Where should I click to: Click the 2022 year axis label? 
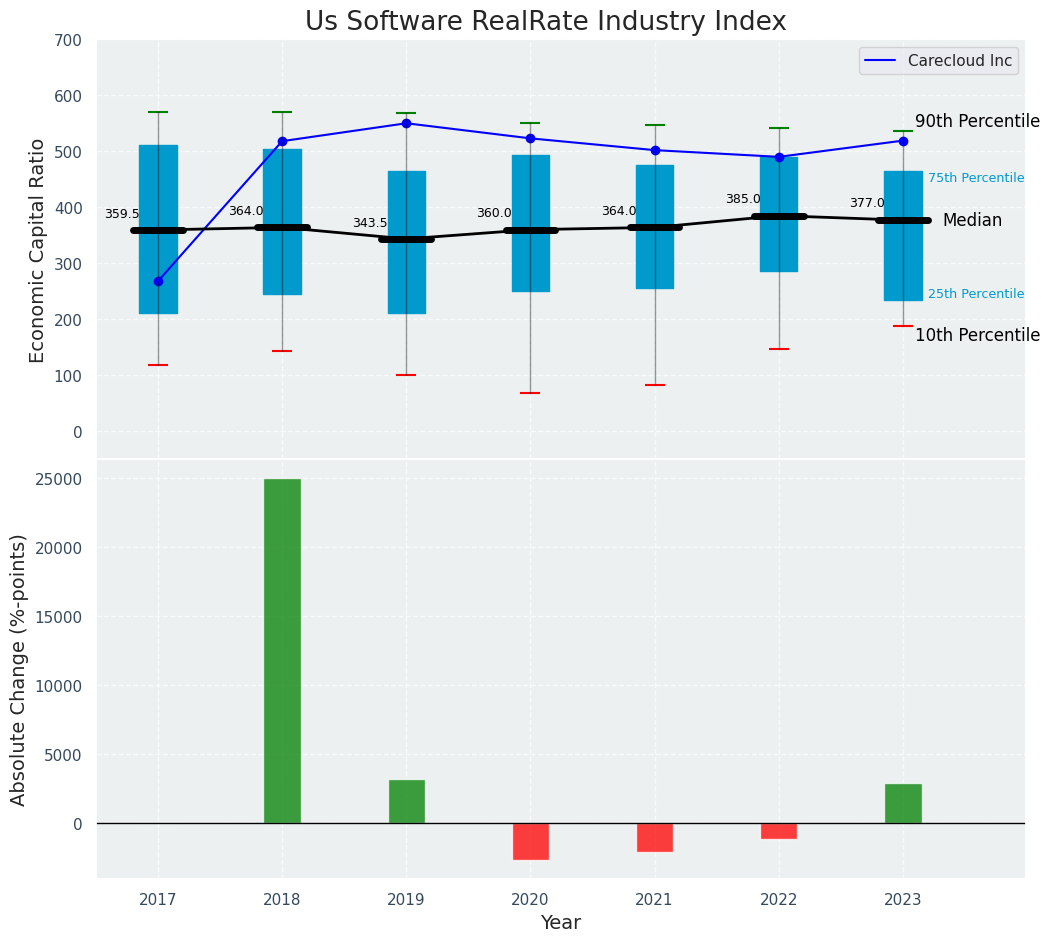tap(779, 899)
